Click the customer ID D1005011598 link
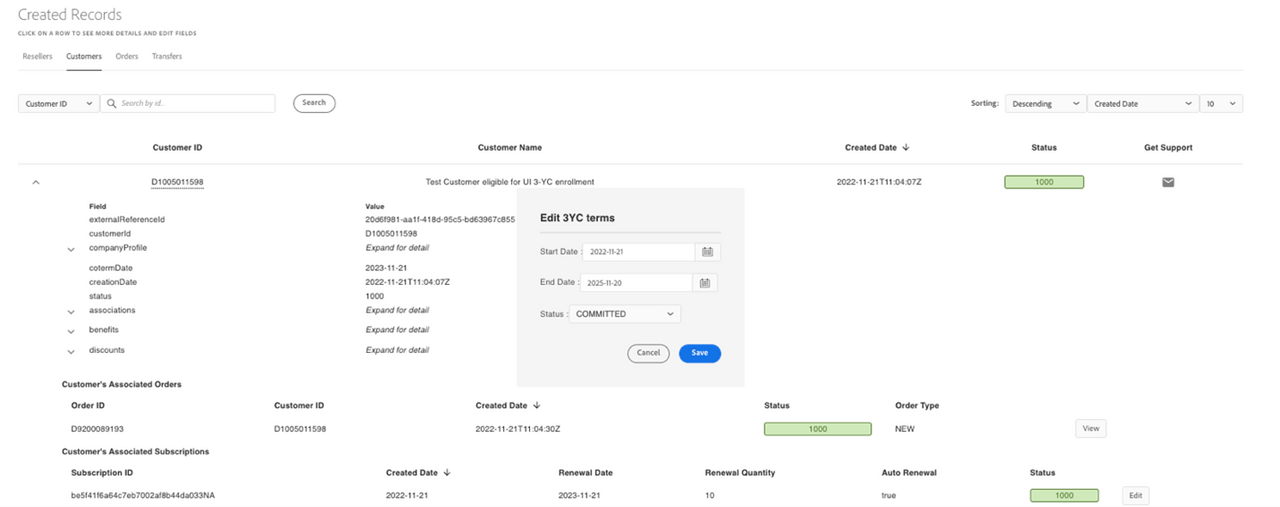 (x=177, y=182)
